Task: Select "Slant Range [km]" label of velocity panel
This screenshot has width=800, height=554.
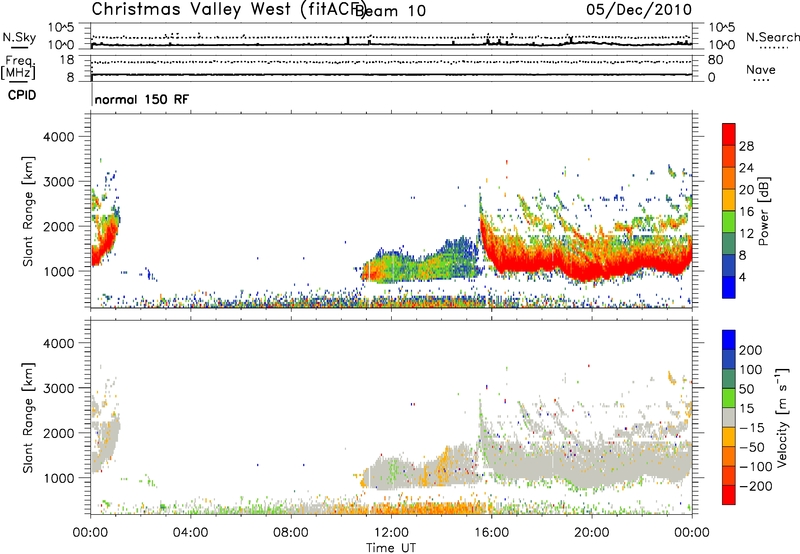Action: pyautogui.click(x=28, y=417)
